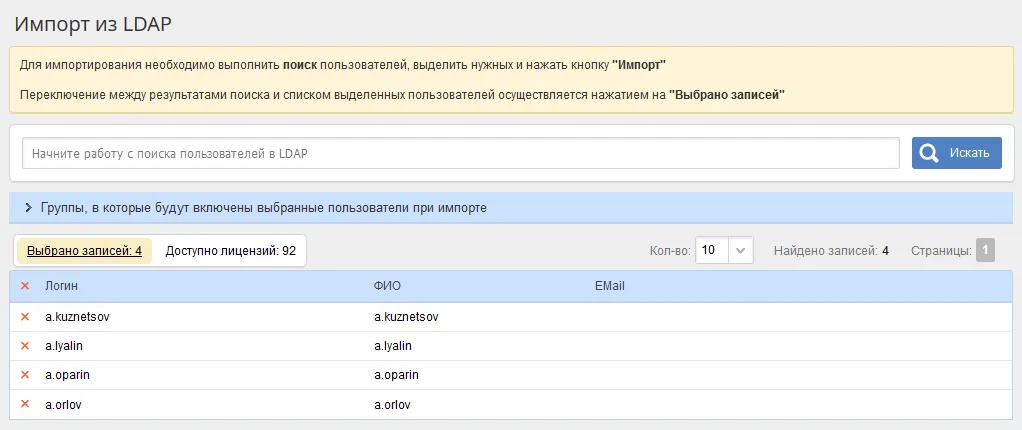Click the magnifier icon in the search button

(929, 153)
